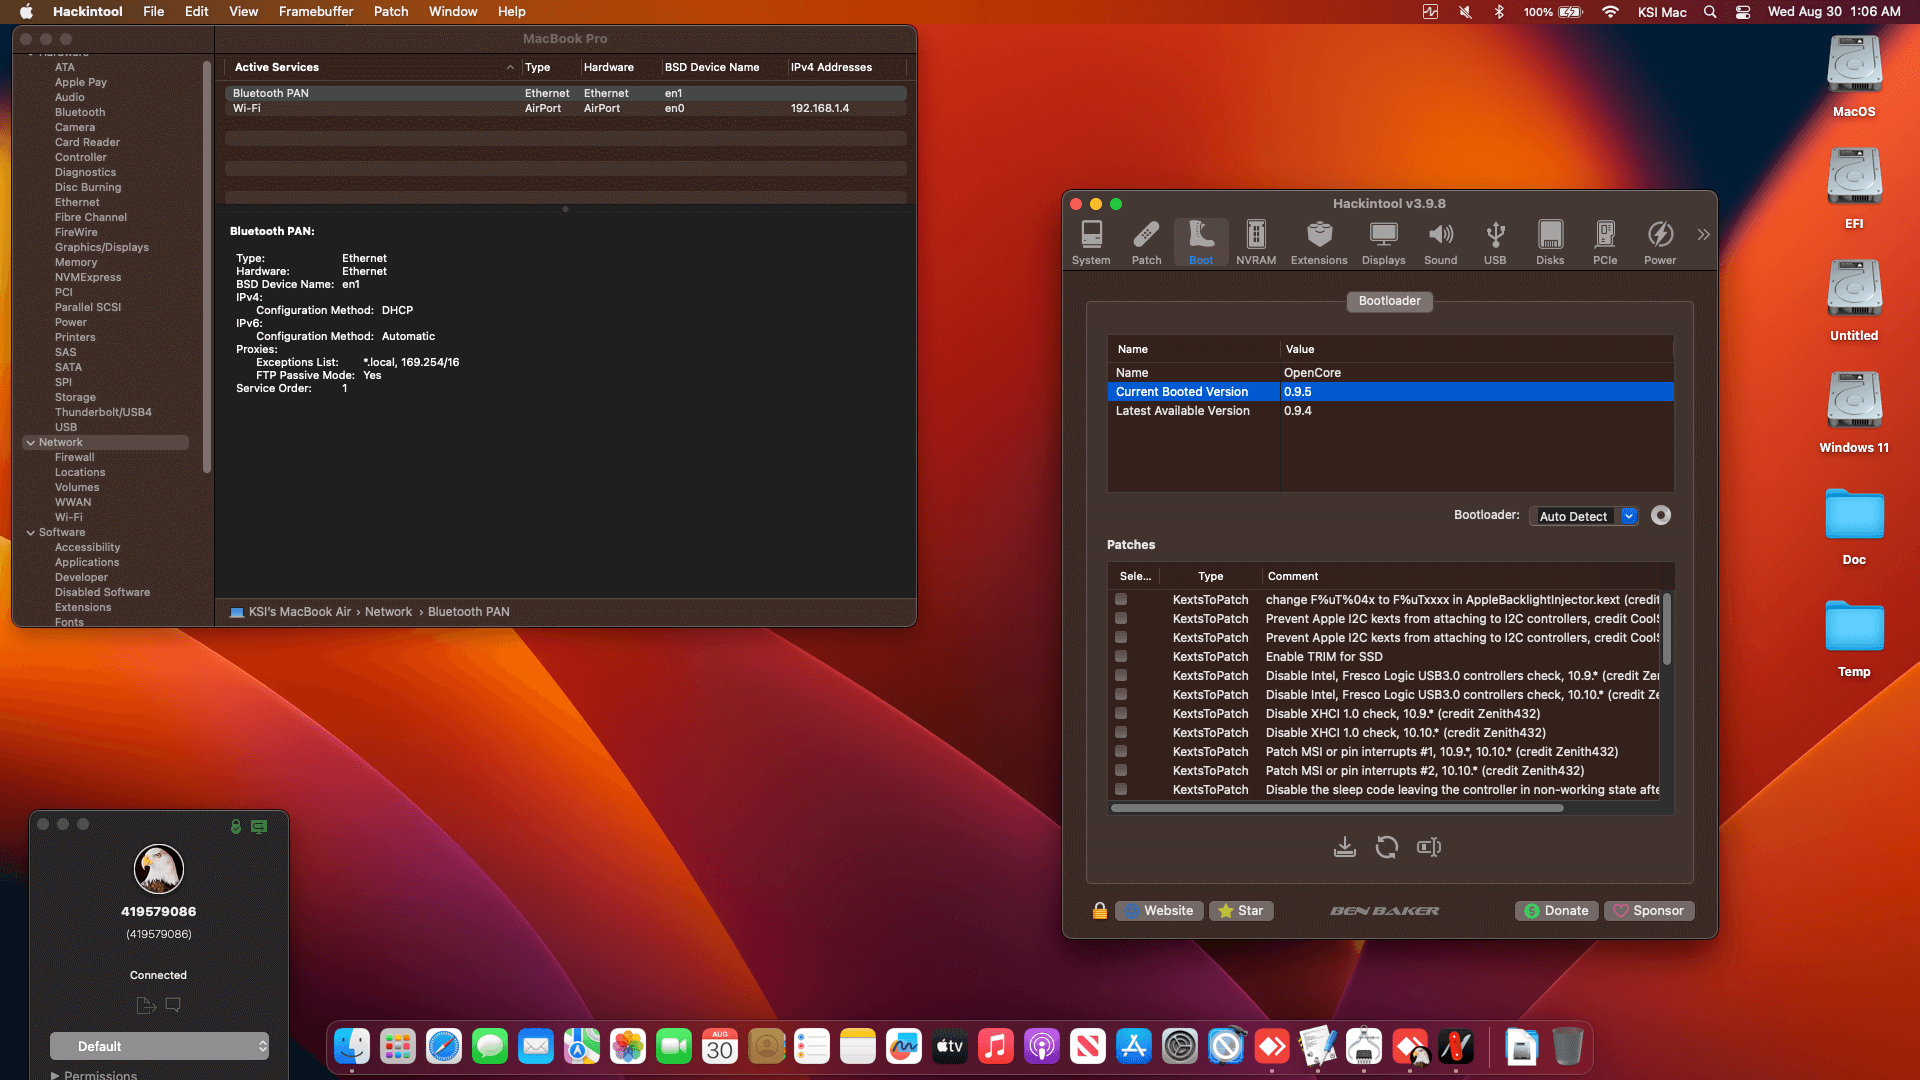Open the Framebuffer menu
This screenshot has height=1080, width=1920.
click(315, 12)
